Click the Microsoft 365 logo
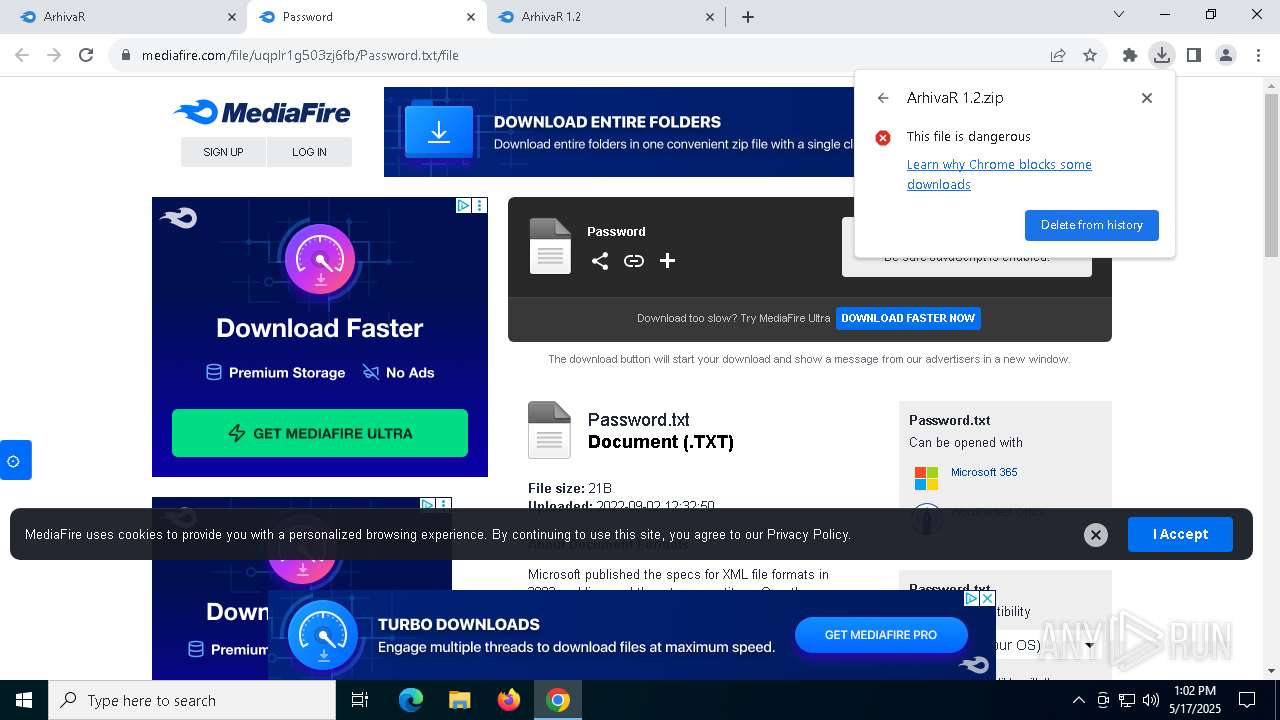 click(927, 478)
